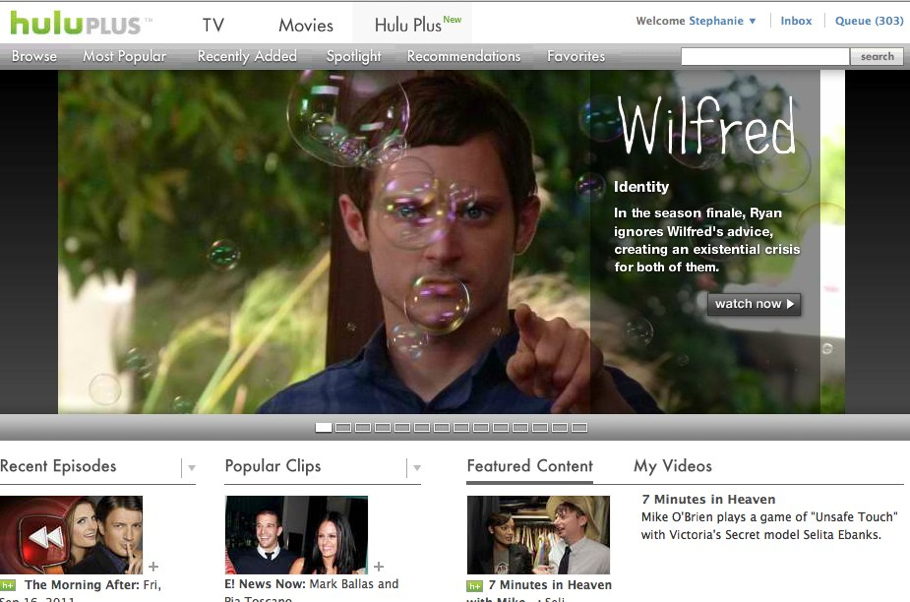Image resolution: width=910 pixels, height=602 pixels.
Task: Open the TV section
Action: pos(213,25)
